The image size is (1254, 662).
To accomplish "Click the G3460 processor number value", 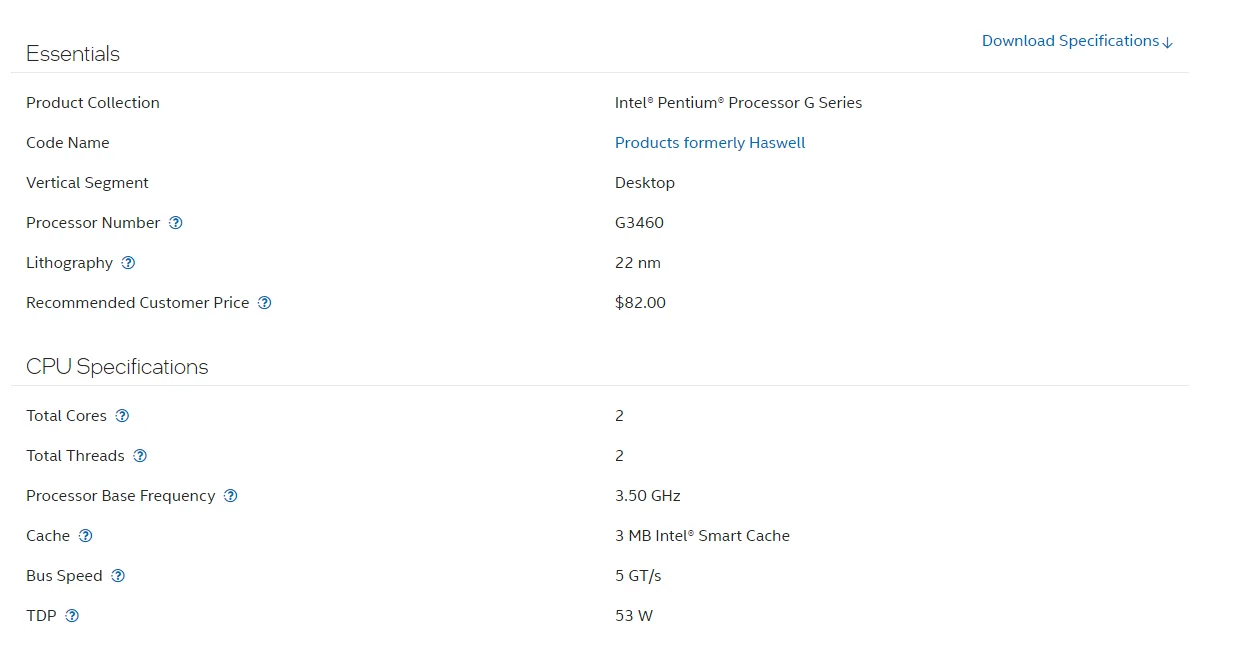I will click(639, 223).
